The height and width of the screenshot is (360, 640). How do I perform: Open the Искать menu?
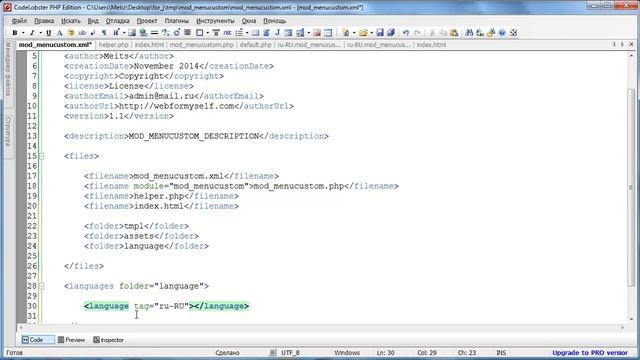click(x=71, y=21)
